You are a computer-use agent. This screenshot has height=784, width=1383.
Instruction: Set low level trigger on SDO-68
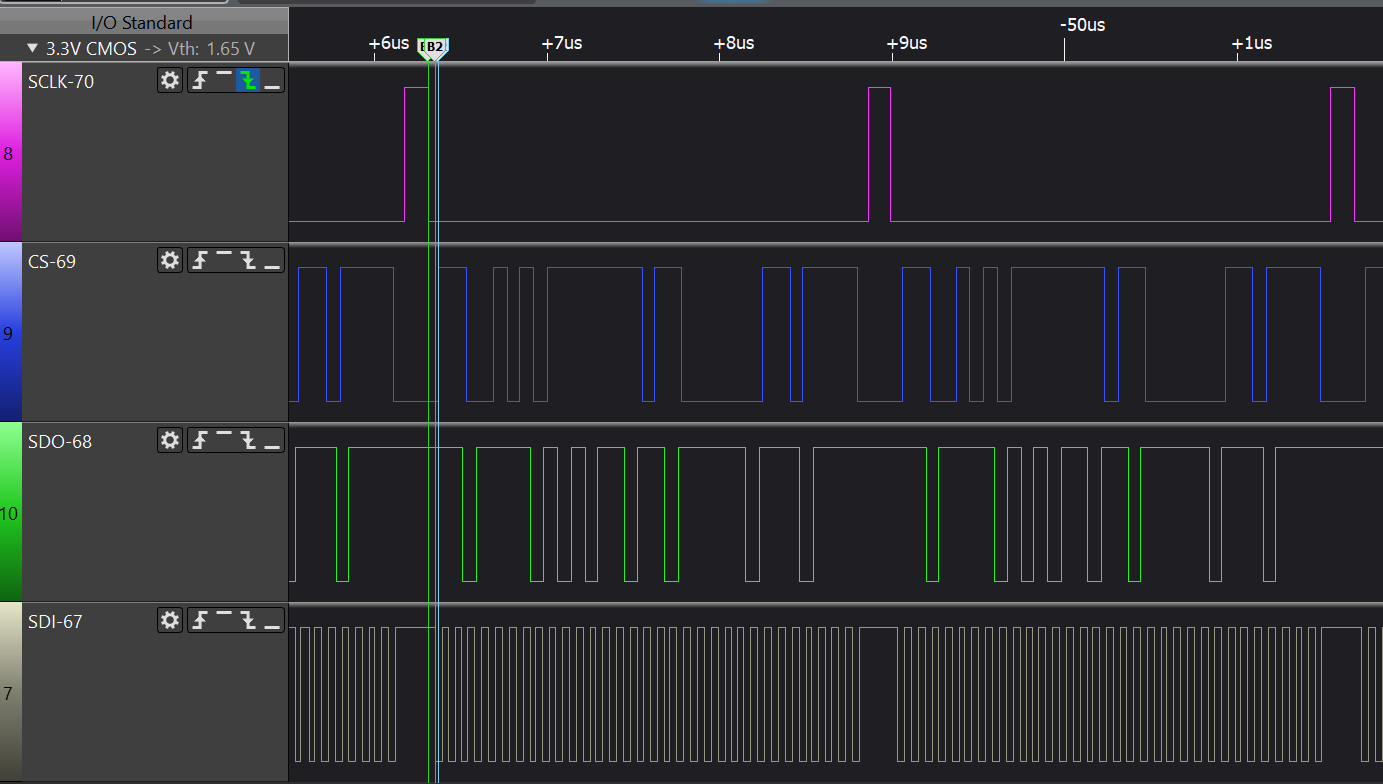(271, 441)
